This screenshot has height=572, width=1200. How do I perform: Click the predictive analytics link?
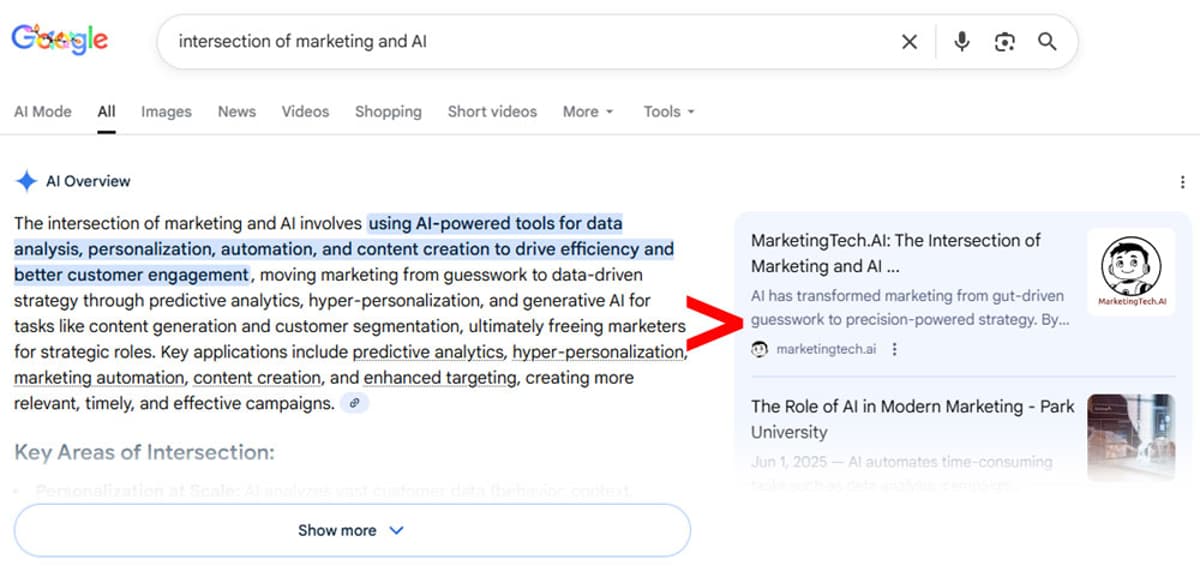(x=428, y=352)
